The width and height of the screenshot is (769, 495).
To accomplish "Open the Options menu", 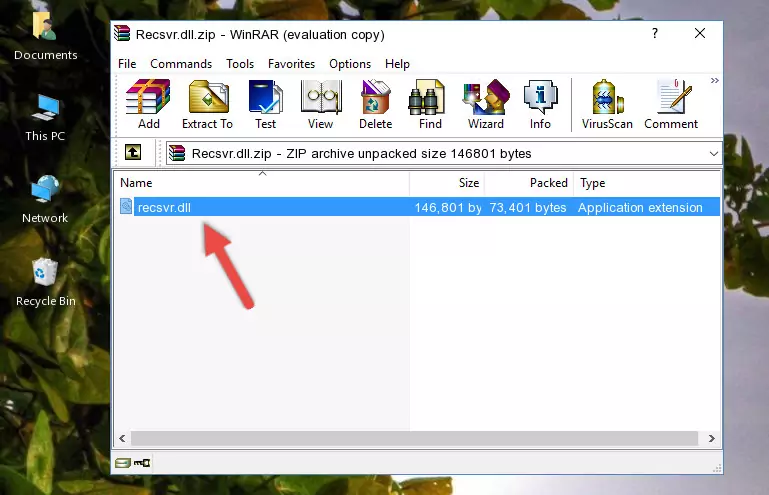I will [350, 64].
